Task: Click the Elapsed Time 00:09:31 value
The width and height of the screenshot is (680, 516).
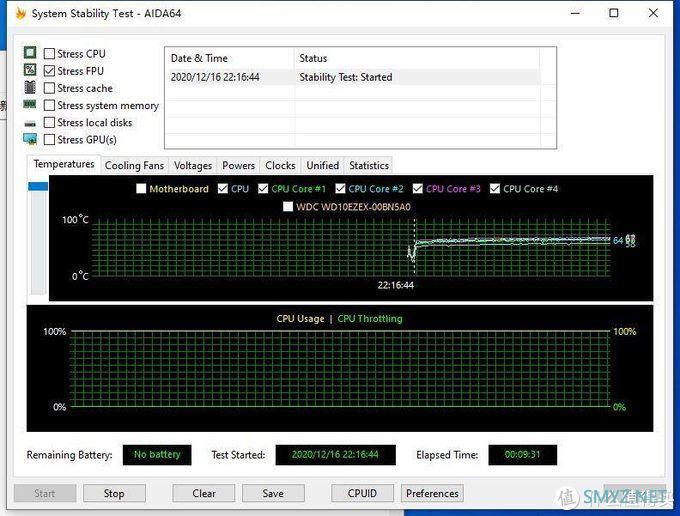Action: click(x=523, y=455)
